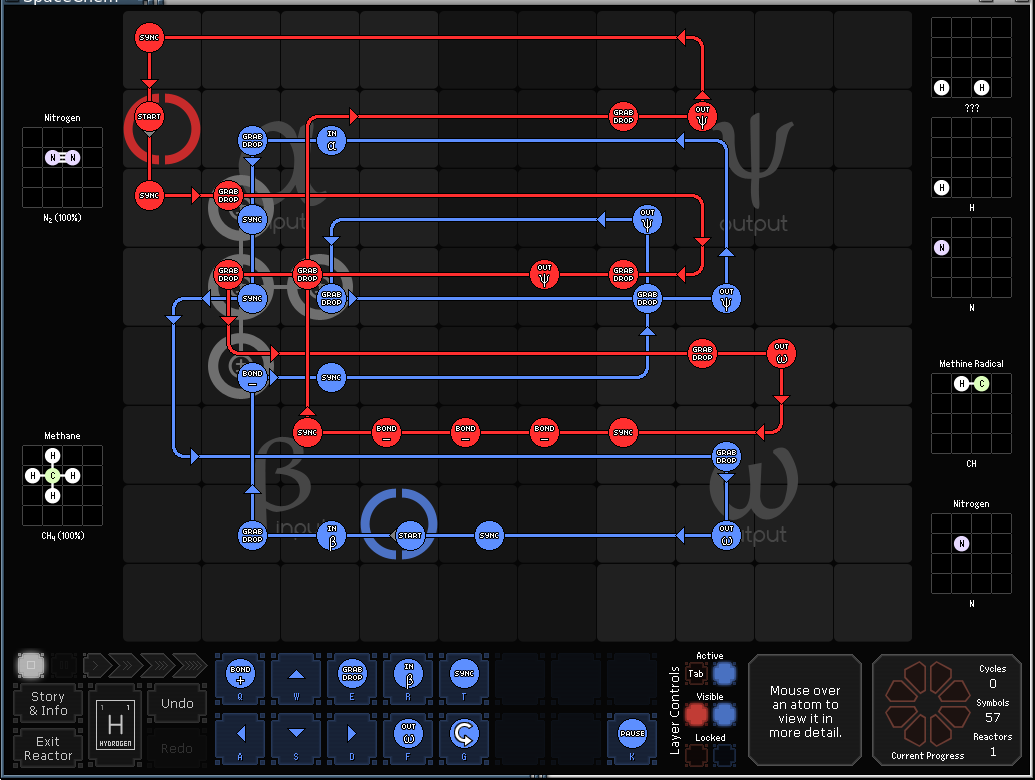Click the greyed-out Redo button
This screenshot has height=780, width=1035.
pyautogui.click(x=176, y=748)
